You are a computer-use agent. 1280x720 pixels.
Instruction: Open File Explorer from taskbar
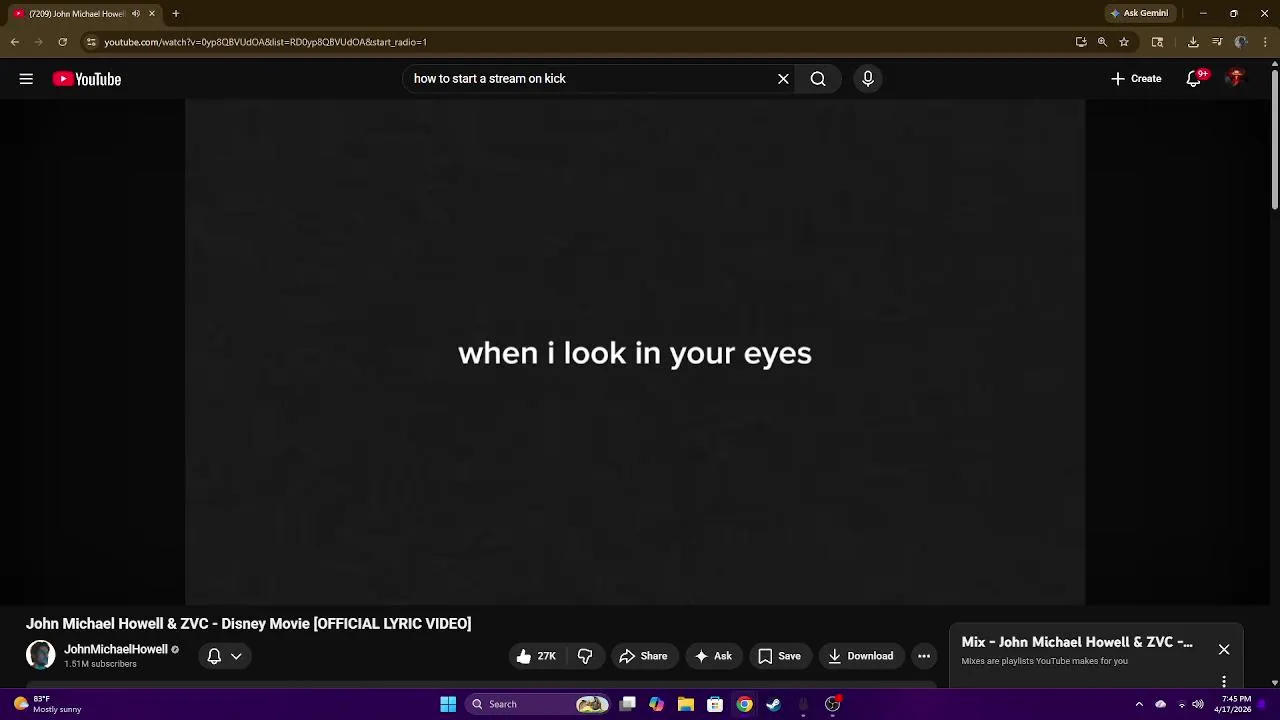tap(686, 704)
